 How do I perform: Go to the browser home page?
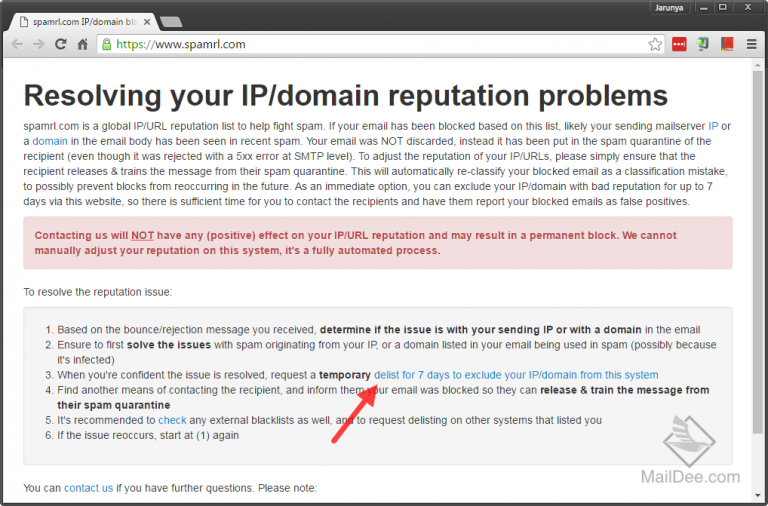pos(82,44)
